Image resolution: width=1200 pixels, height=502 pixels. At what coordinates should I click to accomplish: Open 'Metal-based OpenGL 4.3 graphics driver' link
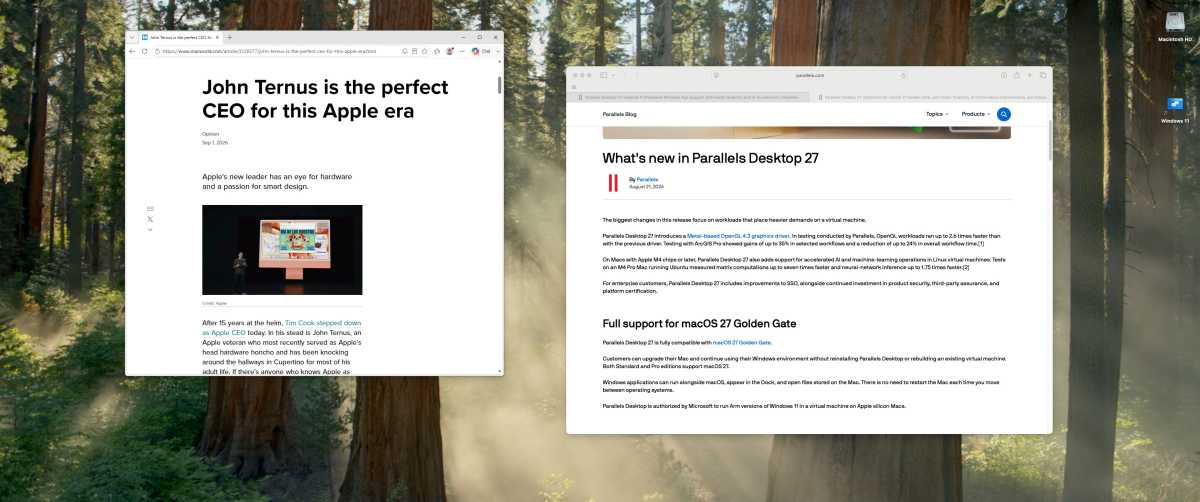point(738,236)
